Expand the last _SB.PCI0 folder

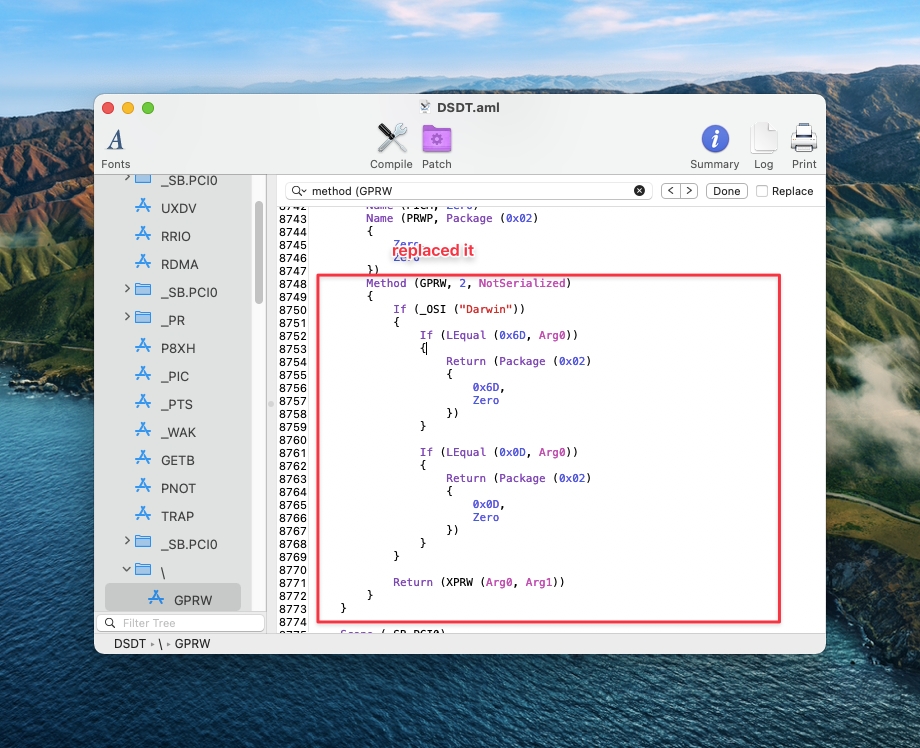[127, 543]
